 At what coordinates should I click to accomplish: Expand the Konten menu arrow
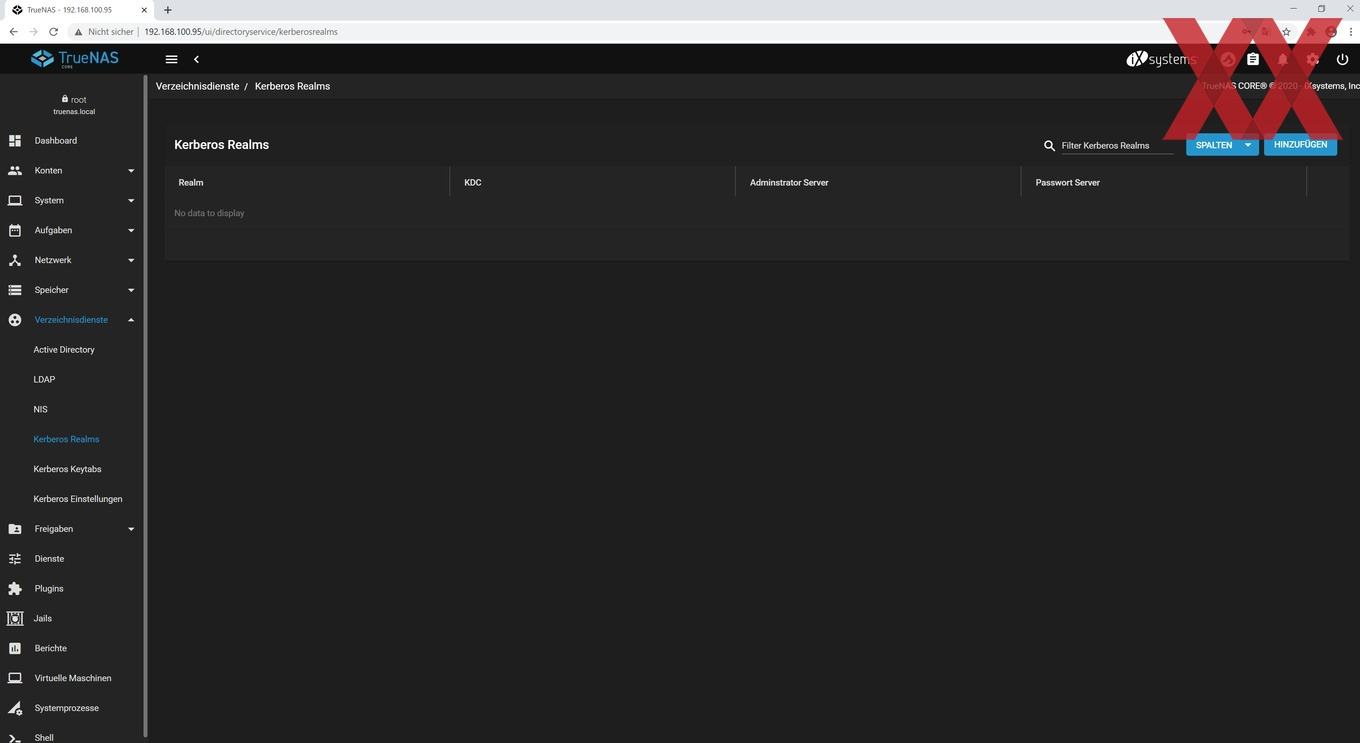[131, 171]
